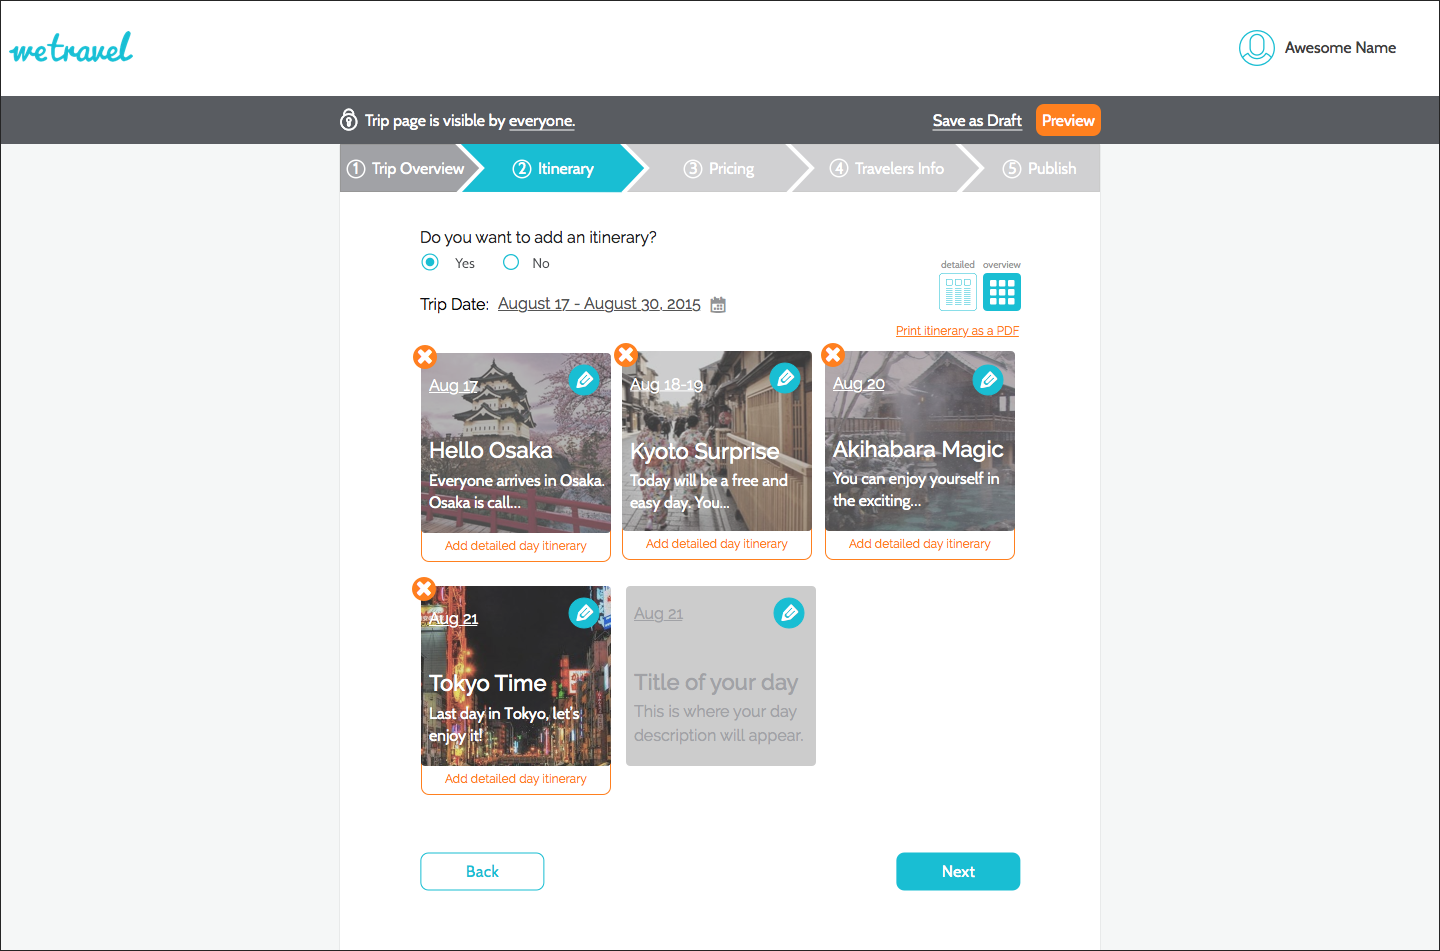This screenshot has height=951, width=1440.
Task: Change visibility via the 'everyone' link
Action: click(541, 121)
